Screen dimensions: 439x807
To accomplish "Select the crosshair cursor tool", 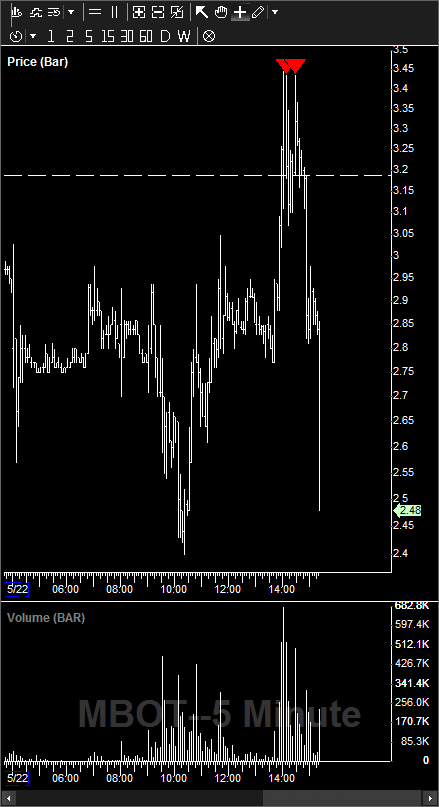I will point(240,12).
